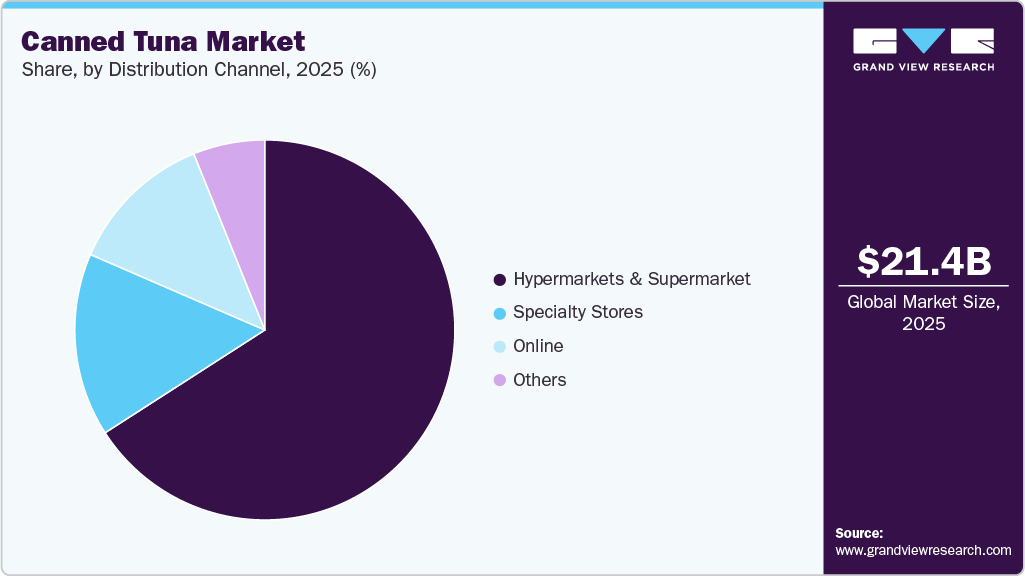Click the lavender Others legend bullet

click(498, 380)
